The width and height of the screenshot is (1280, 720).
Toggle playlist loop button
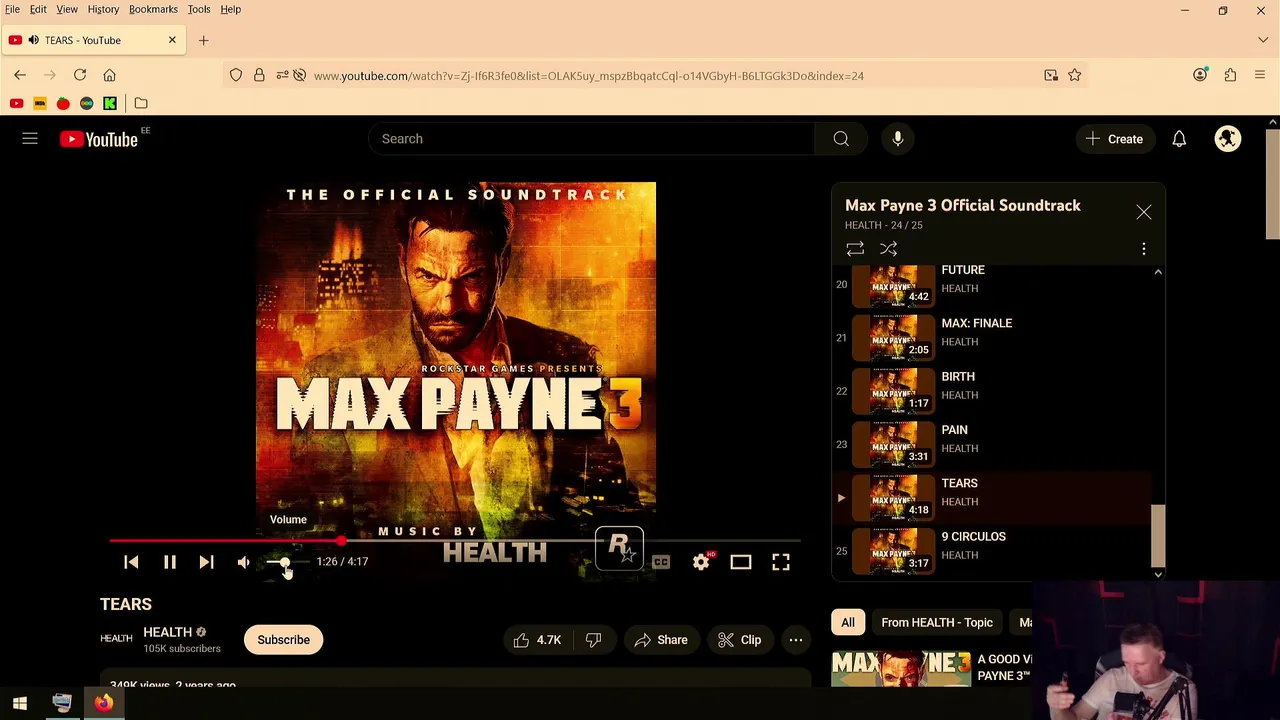click(855, 249)
